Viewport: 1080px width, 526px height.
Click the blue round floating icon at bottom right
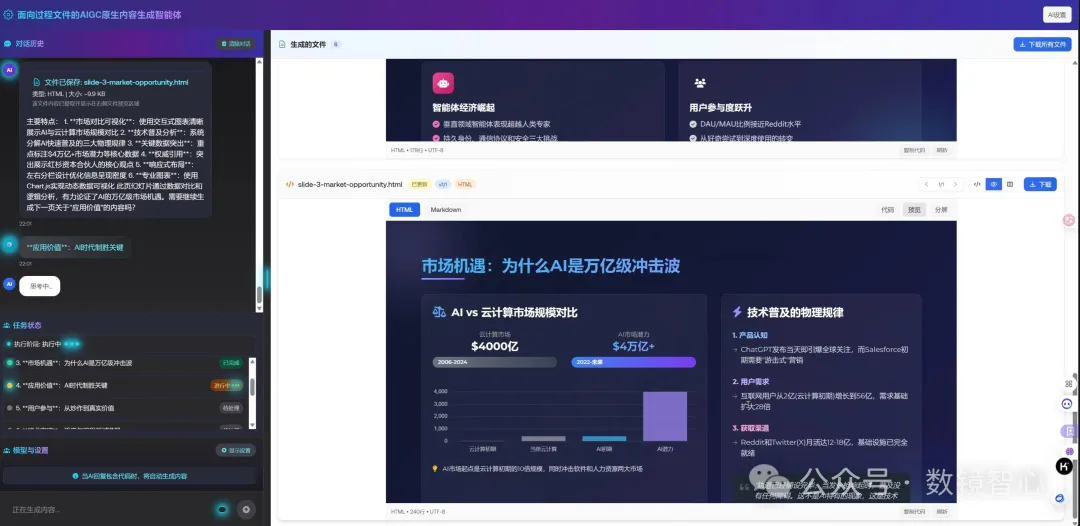coord(1060,498)
